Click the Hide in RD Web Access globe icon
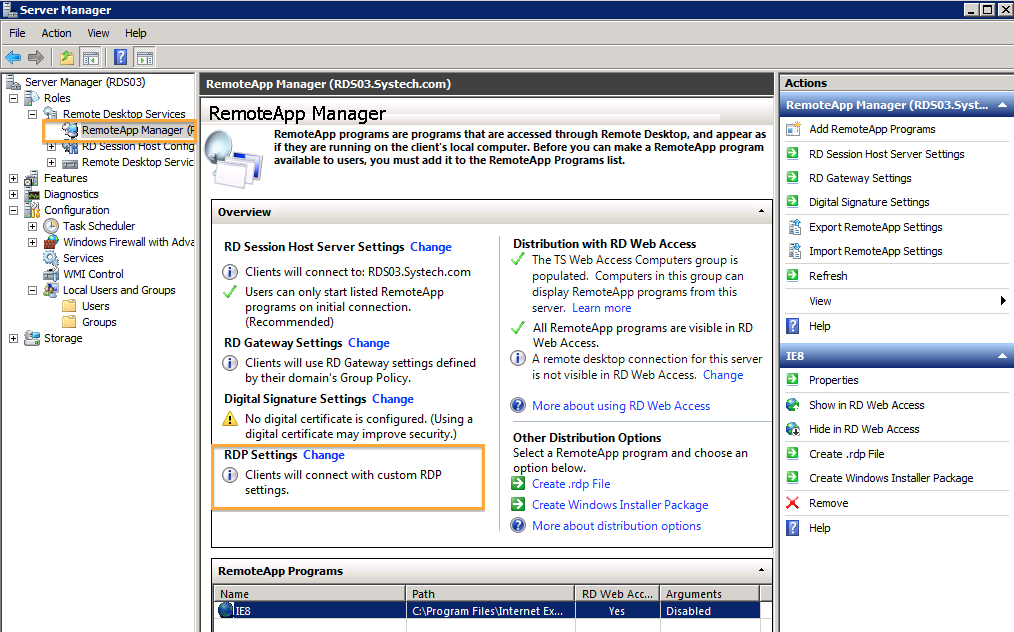The width and height of the screenshot is (1014, 632). click(x=793, y=429)
